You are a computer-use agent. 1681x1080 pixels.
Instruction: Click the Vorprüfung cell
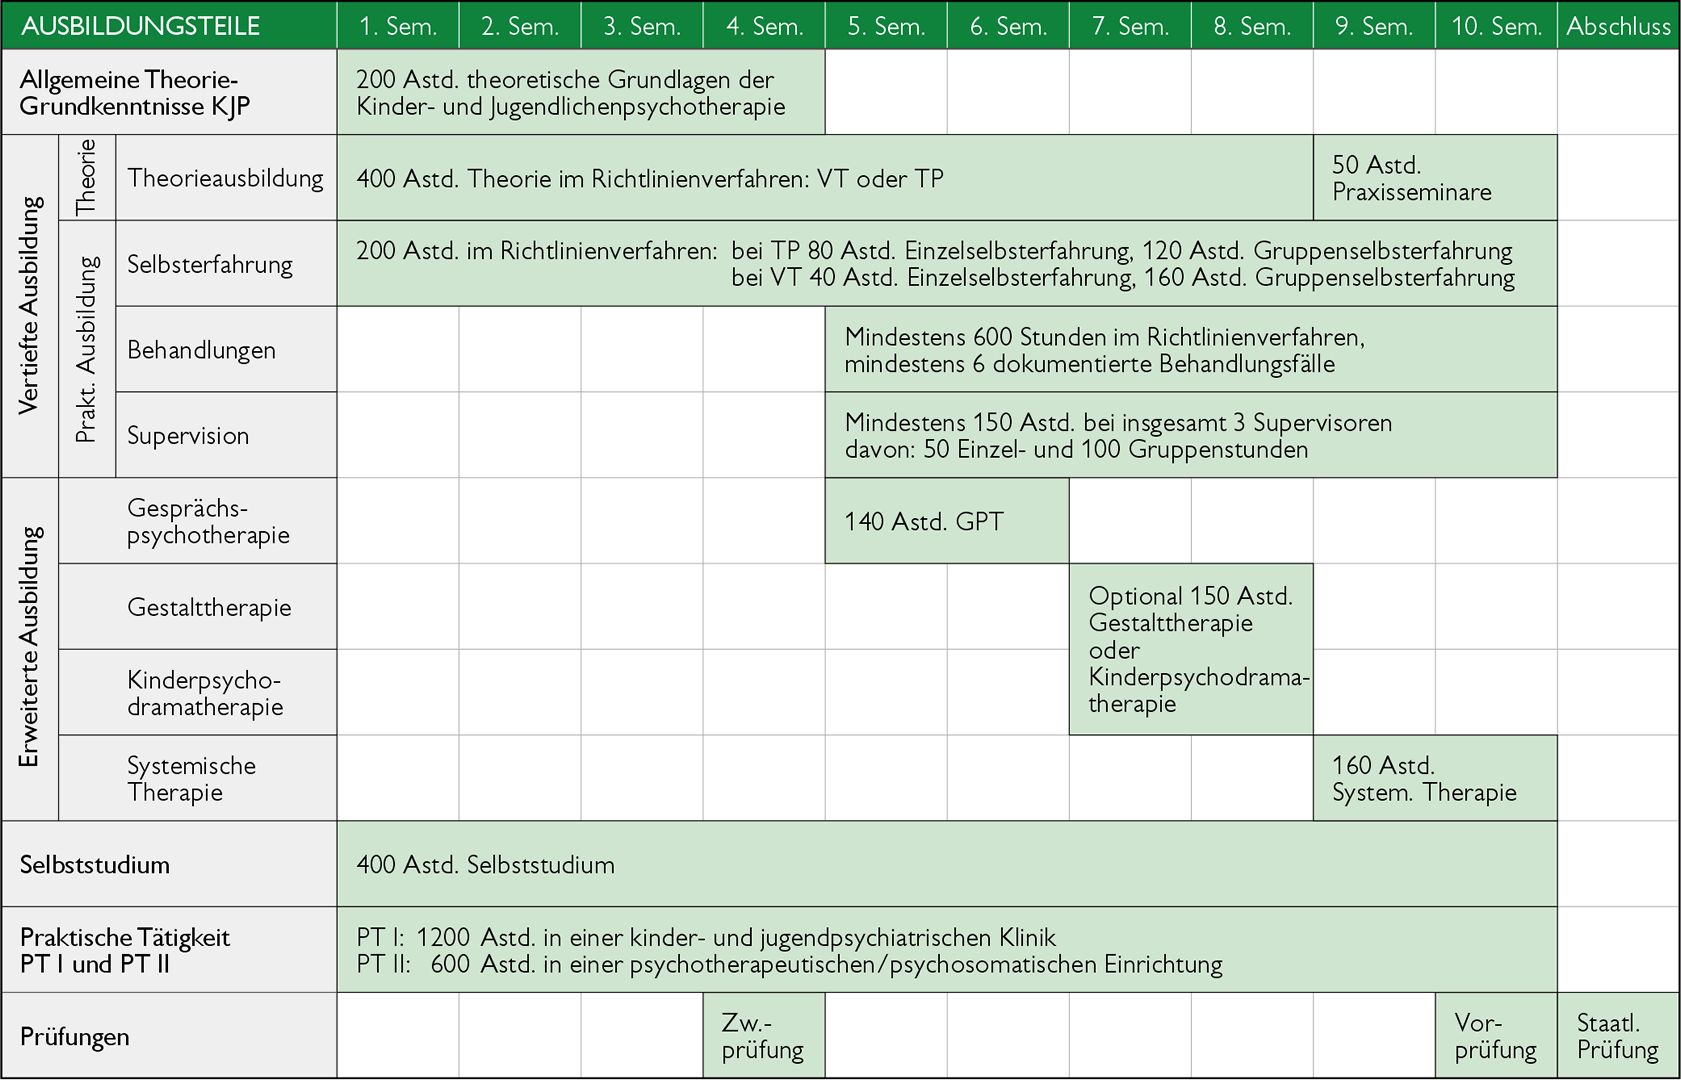1496,1036
